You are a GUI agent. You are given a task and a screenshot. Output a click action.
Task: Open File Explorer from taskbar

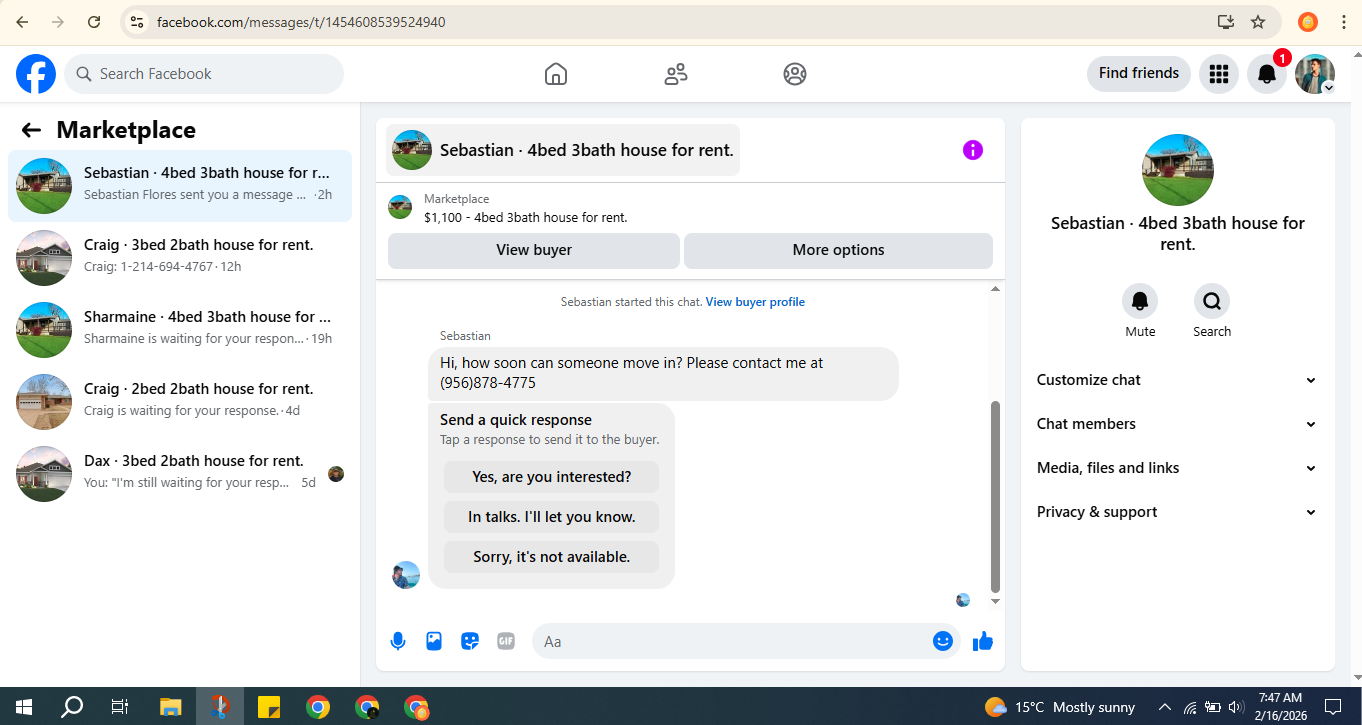point(170,707)
